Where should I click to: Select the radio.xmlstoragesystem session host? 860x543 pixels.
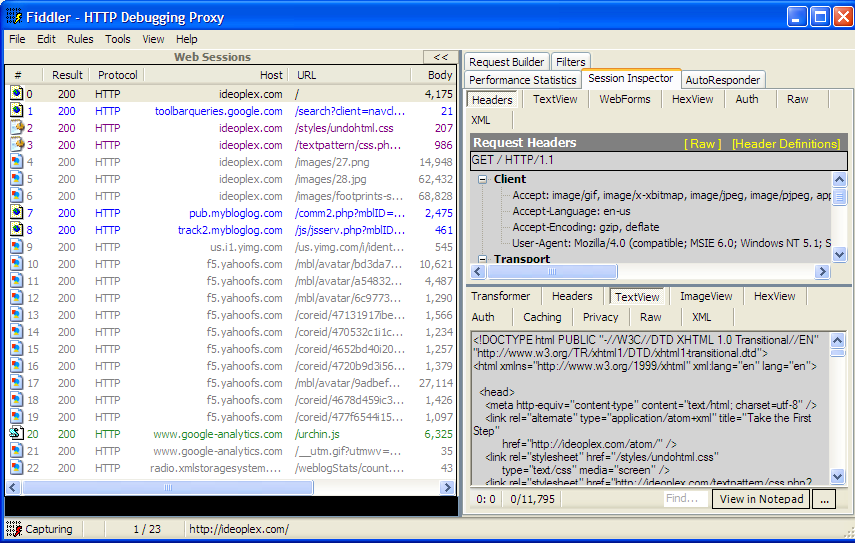coord(216,468)
